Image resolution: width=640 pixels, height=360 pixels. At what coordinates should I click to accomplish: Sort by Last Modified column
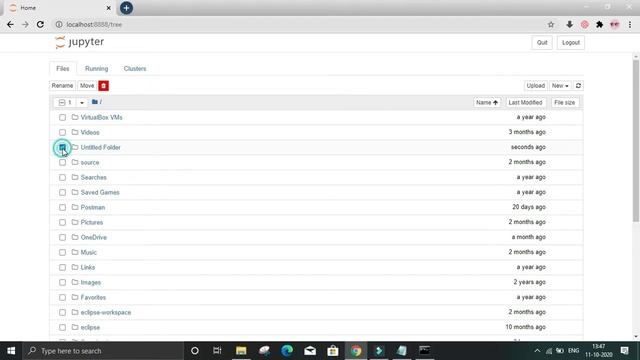[525, 102]
